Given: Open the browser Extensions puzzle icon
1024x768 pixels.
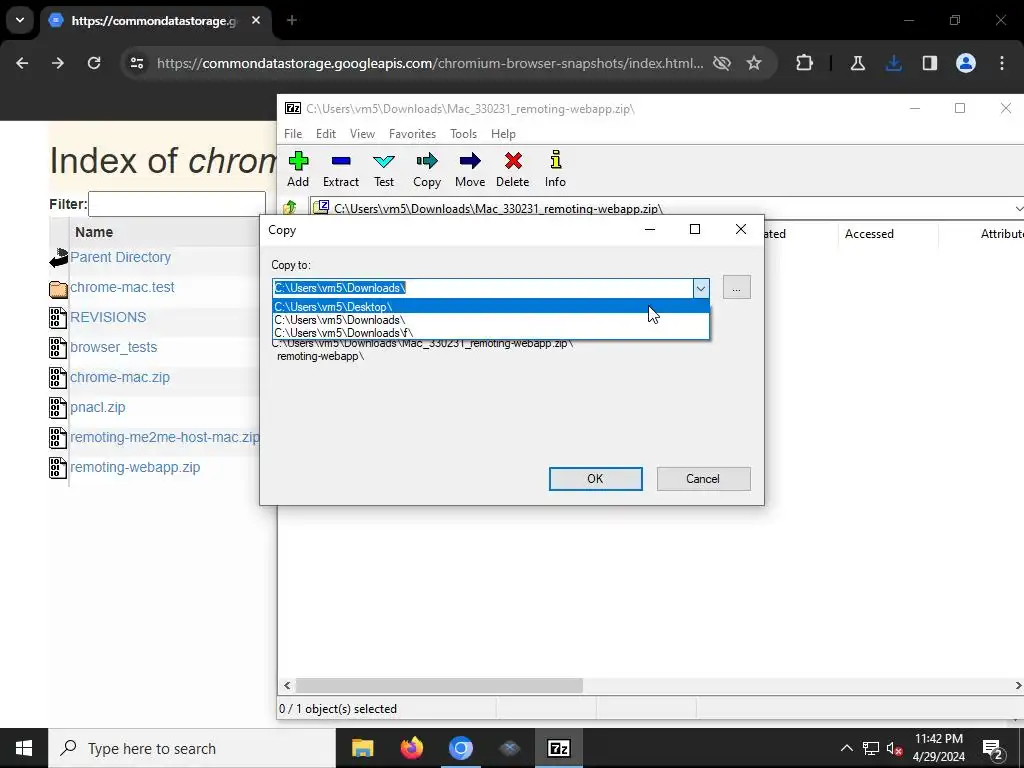Looking at the screenshot, I should click(x=805, y=63).
